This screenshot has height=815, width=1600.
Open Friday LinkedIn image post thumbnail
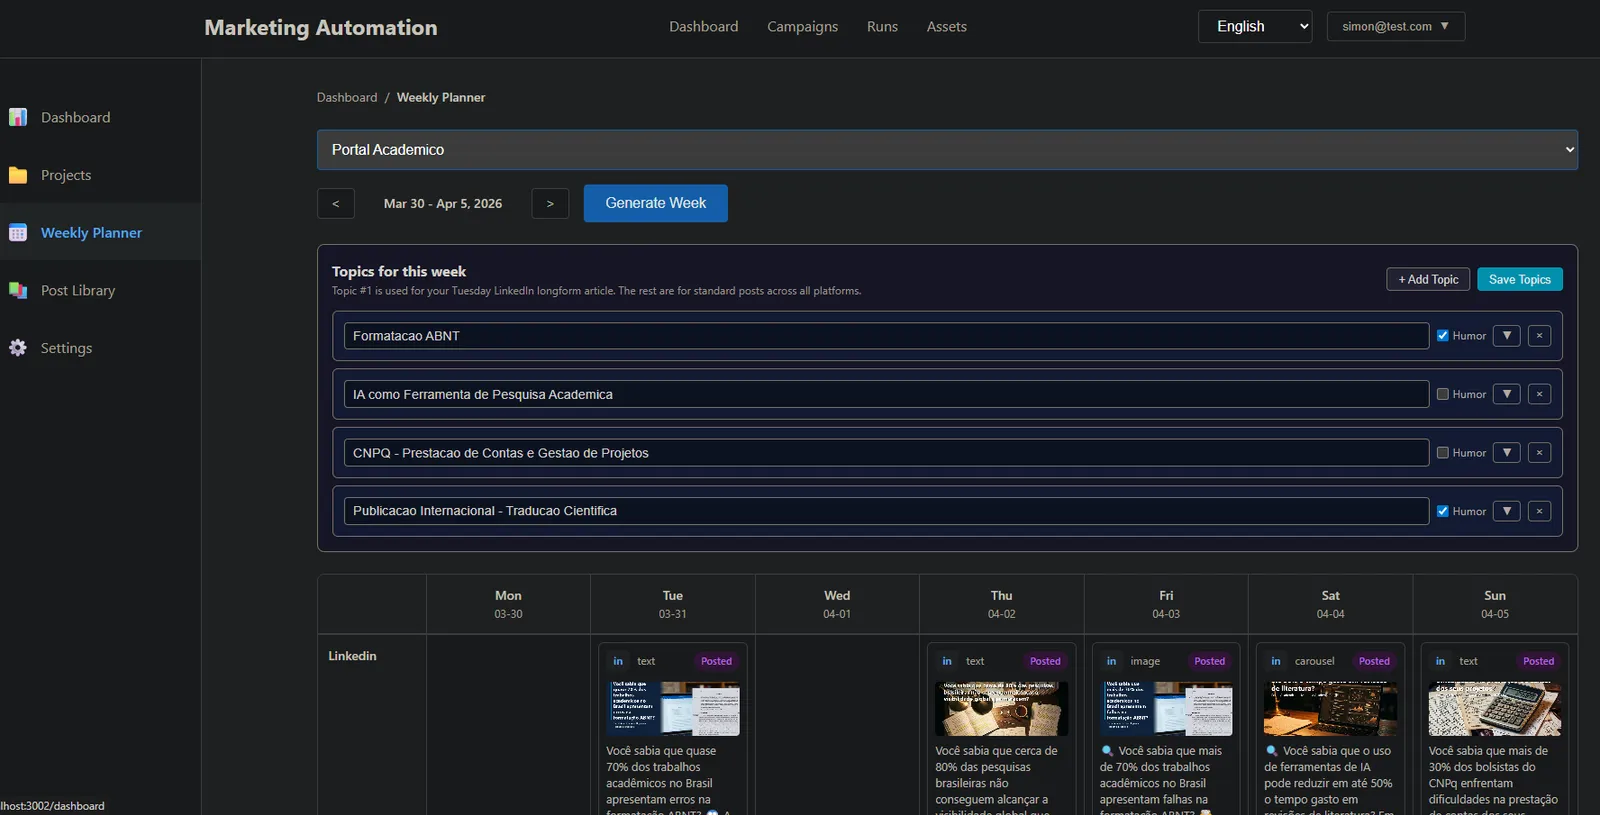[1166, 709]
